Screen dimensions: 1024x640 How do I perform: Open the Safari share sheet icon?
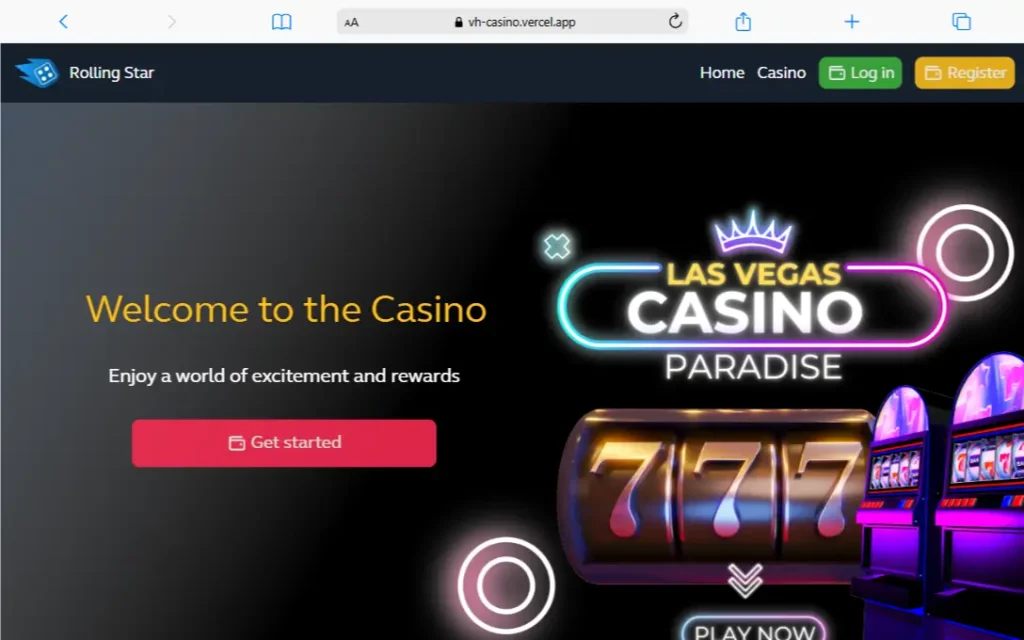[x=743, y=21]
